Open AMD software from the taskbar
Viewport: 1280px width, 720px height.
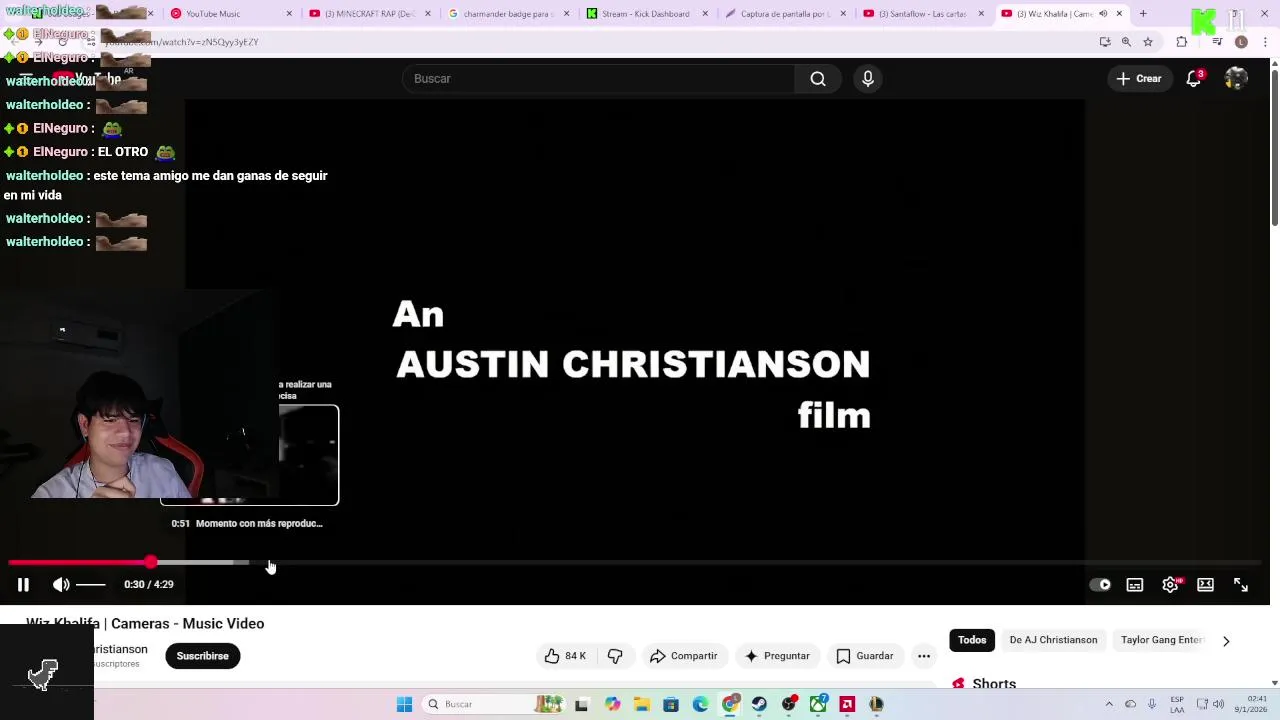[x=847, y=704]
